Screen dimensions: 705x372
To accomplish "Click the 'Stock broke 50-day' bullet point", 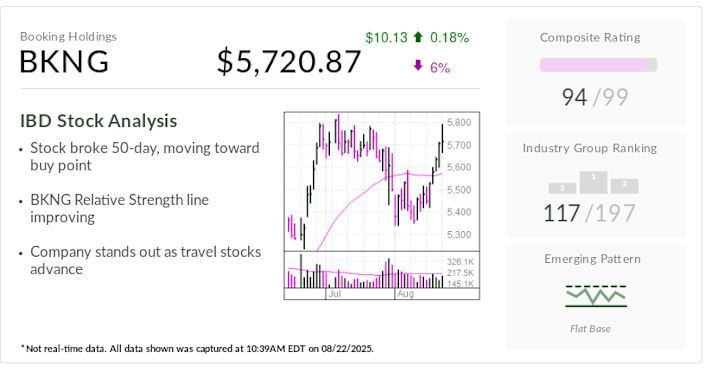I will point(145,157).
